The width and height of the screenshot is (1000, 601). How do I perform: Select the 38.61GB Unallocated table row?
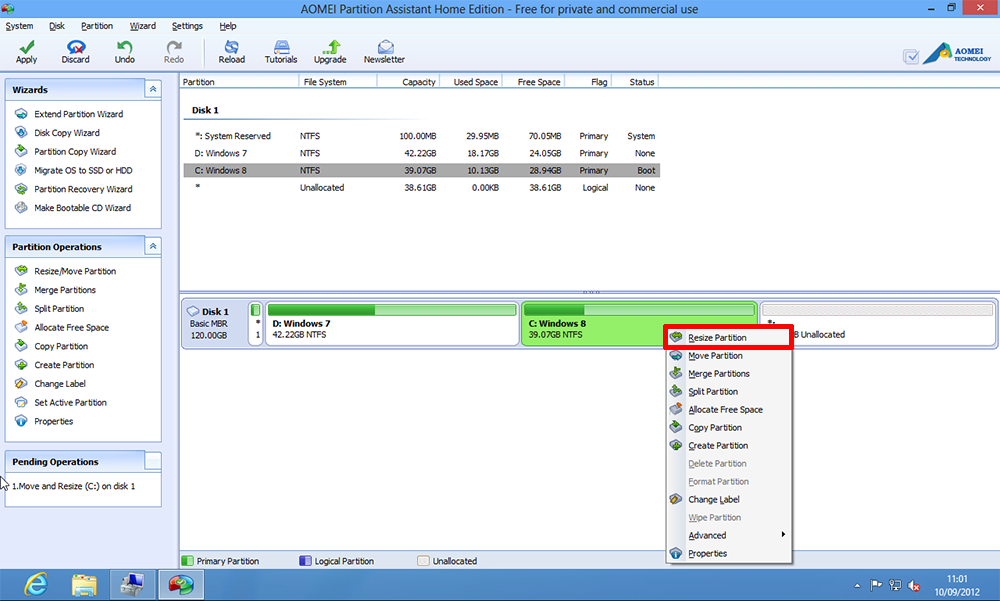422,188
